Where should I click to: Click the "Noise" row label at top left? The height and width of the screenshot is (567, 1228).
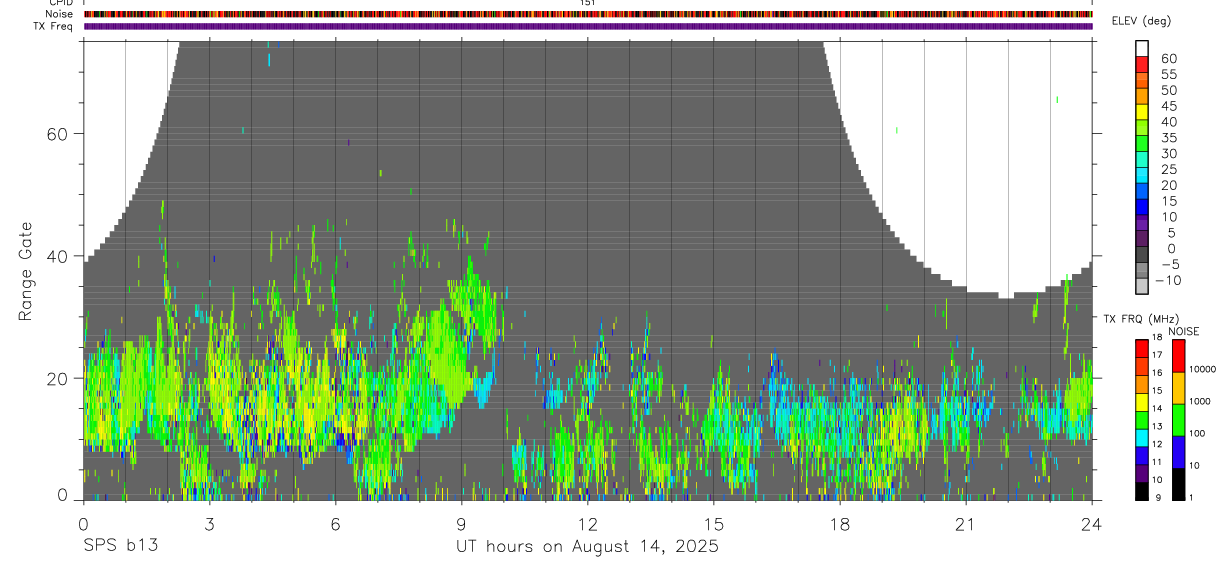(60, 14)
